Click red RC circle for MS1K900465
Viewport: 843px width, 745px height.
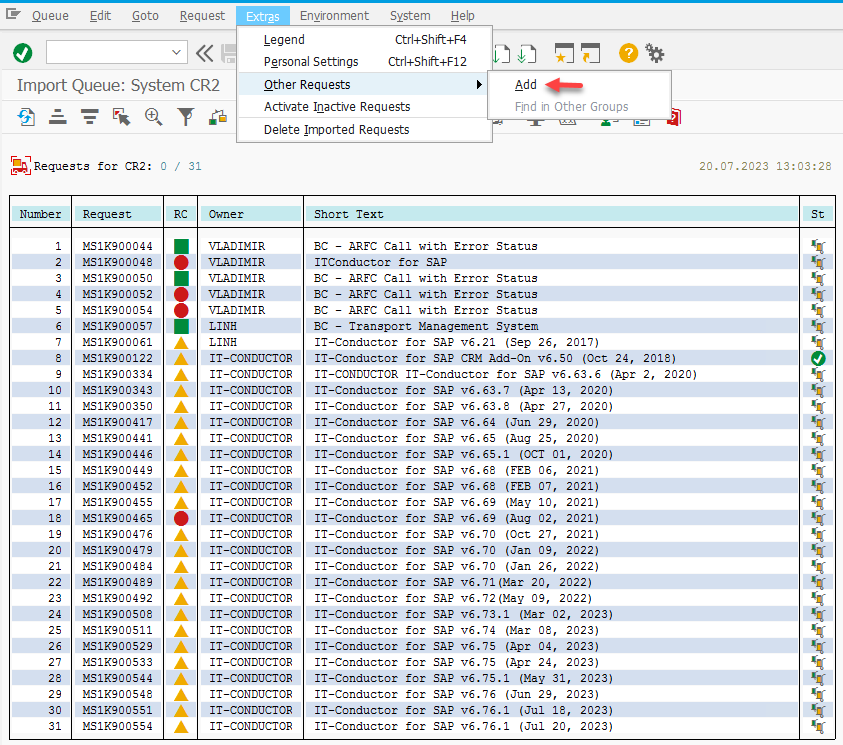coord(181,518)
